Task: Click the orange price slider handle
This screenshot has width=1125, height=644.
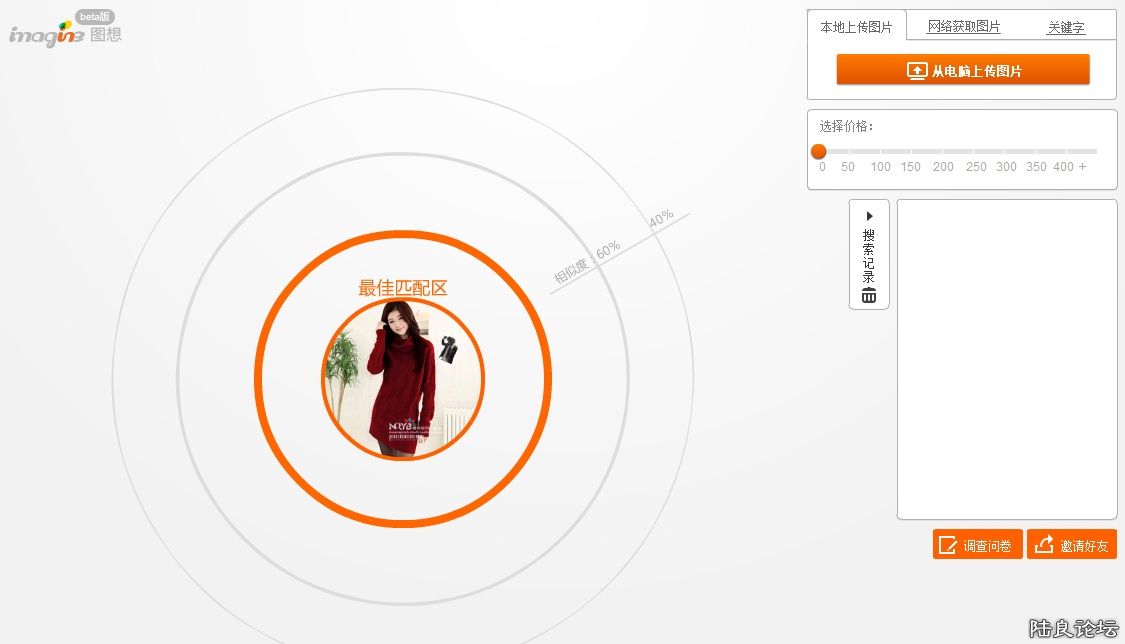Action: pyautogui.click(x=818, y=151)
